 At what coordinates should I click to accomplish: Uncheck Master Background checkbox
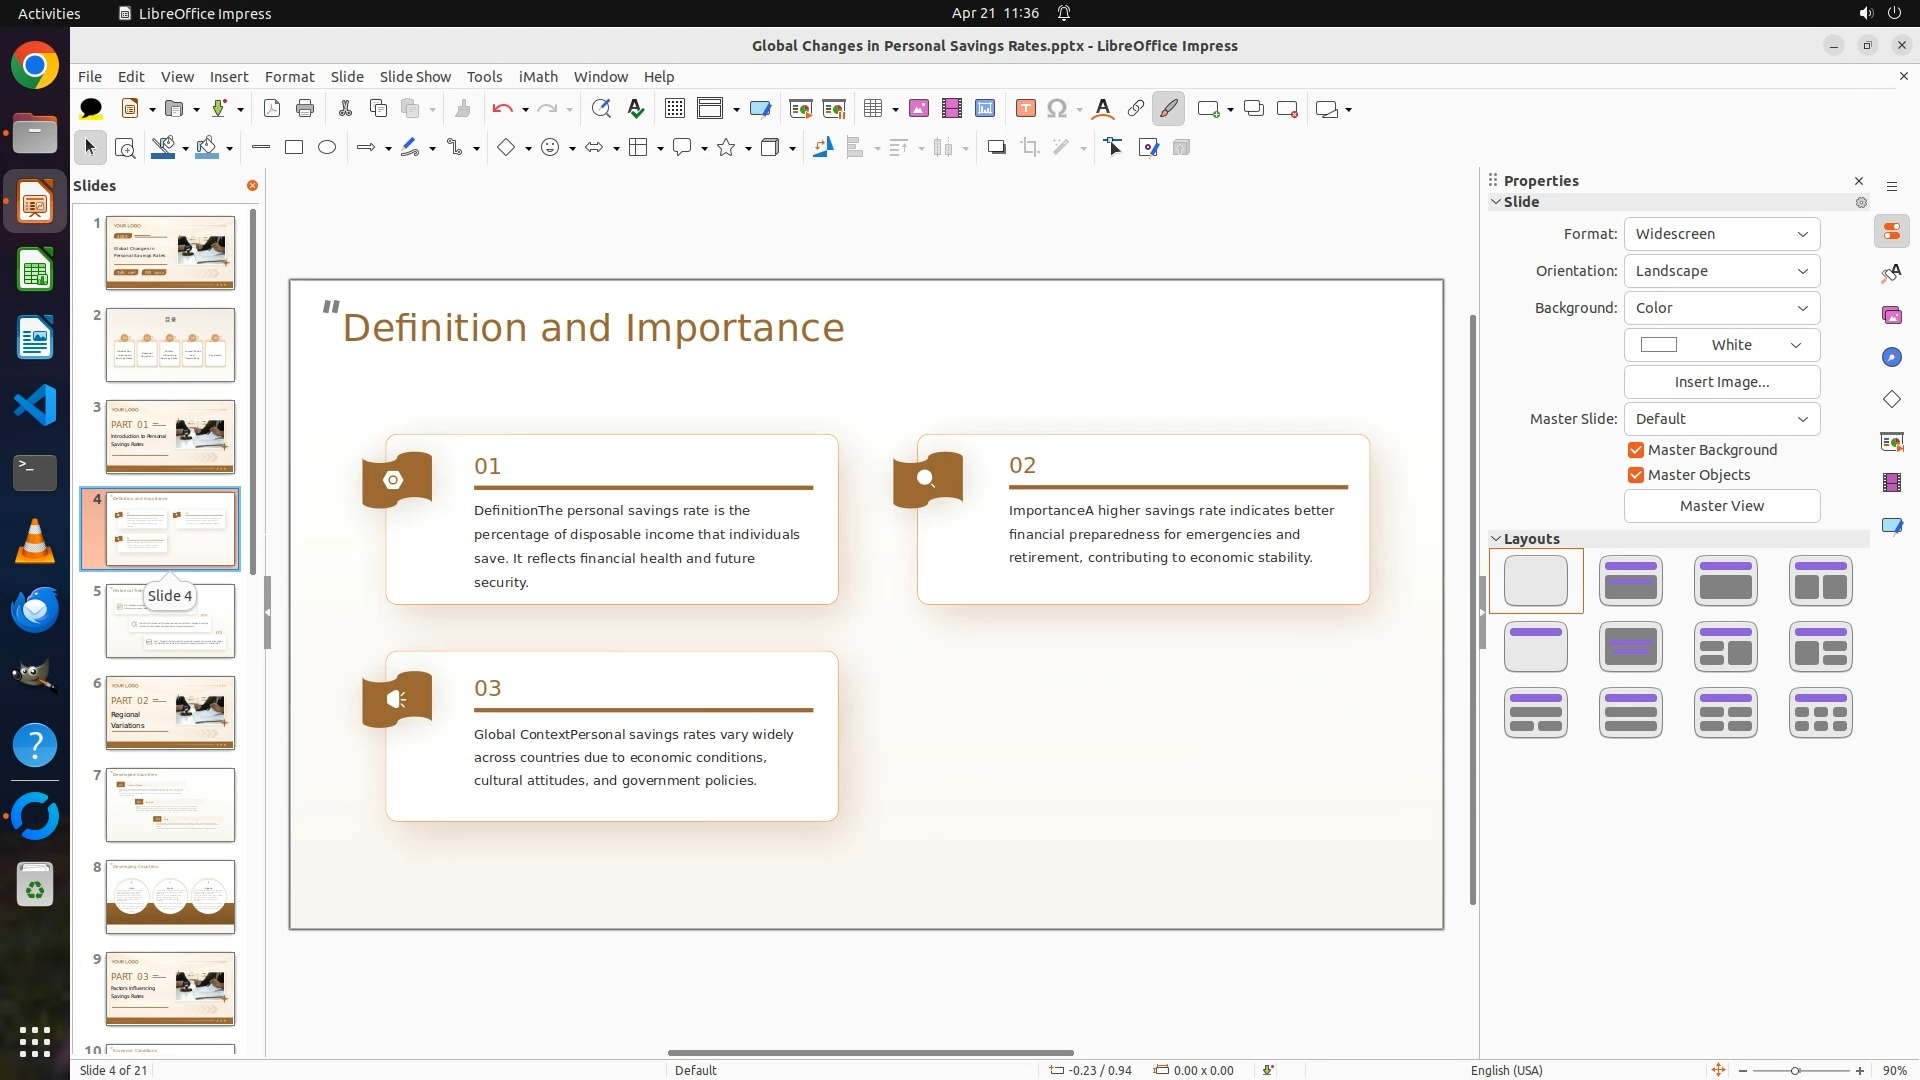(1636, 450)
